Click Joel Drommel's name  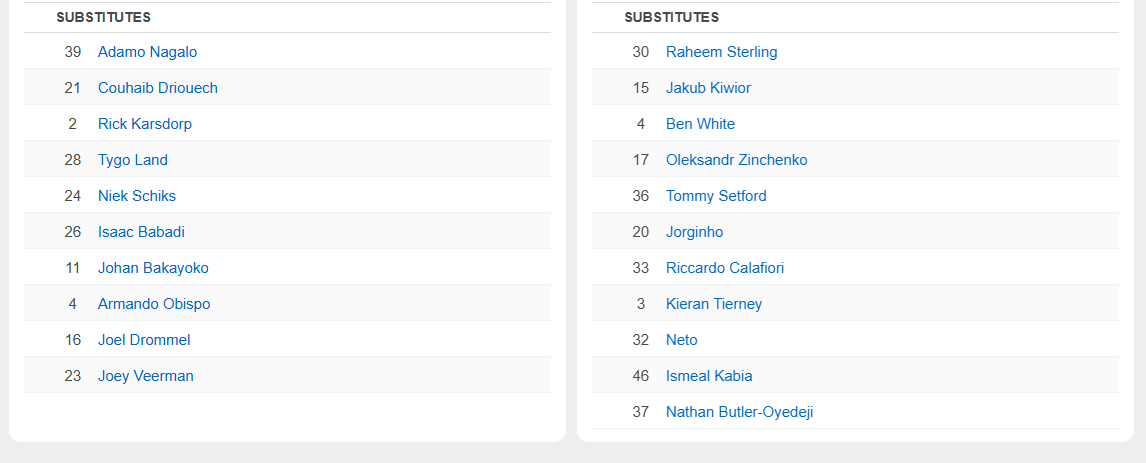pyautogui.click(x=144, y=340)
